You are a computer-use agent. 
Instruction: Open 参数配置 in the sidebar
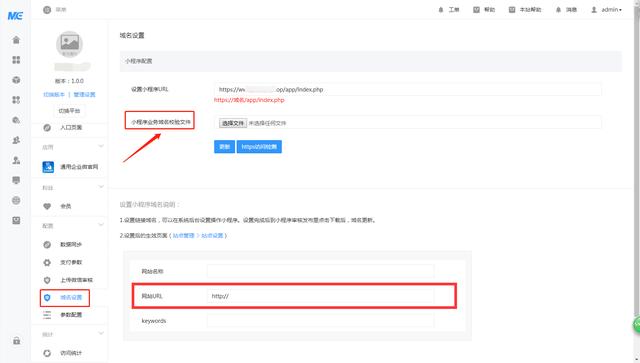click(71, 315)
